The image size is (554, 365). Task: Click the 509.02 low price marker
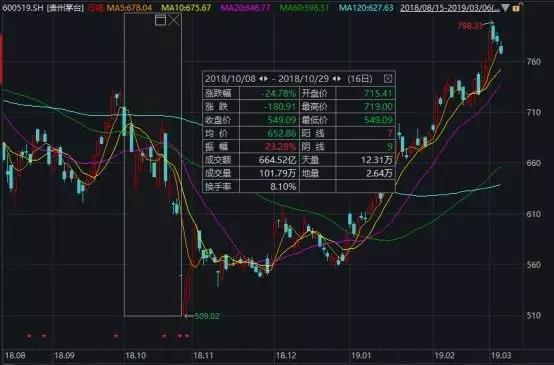click(x=207, y=316)
